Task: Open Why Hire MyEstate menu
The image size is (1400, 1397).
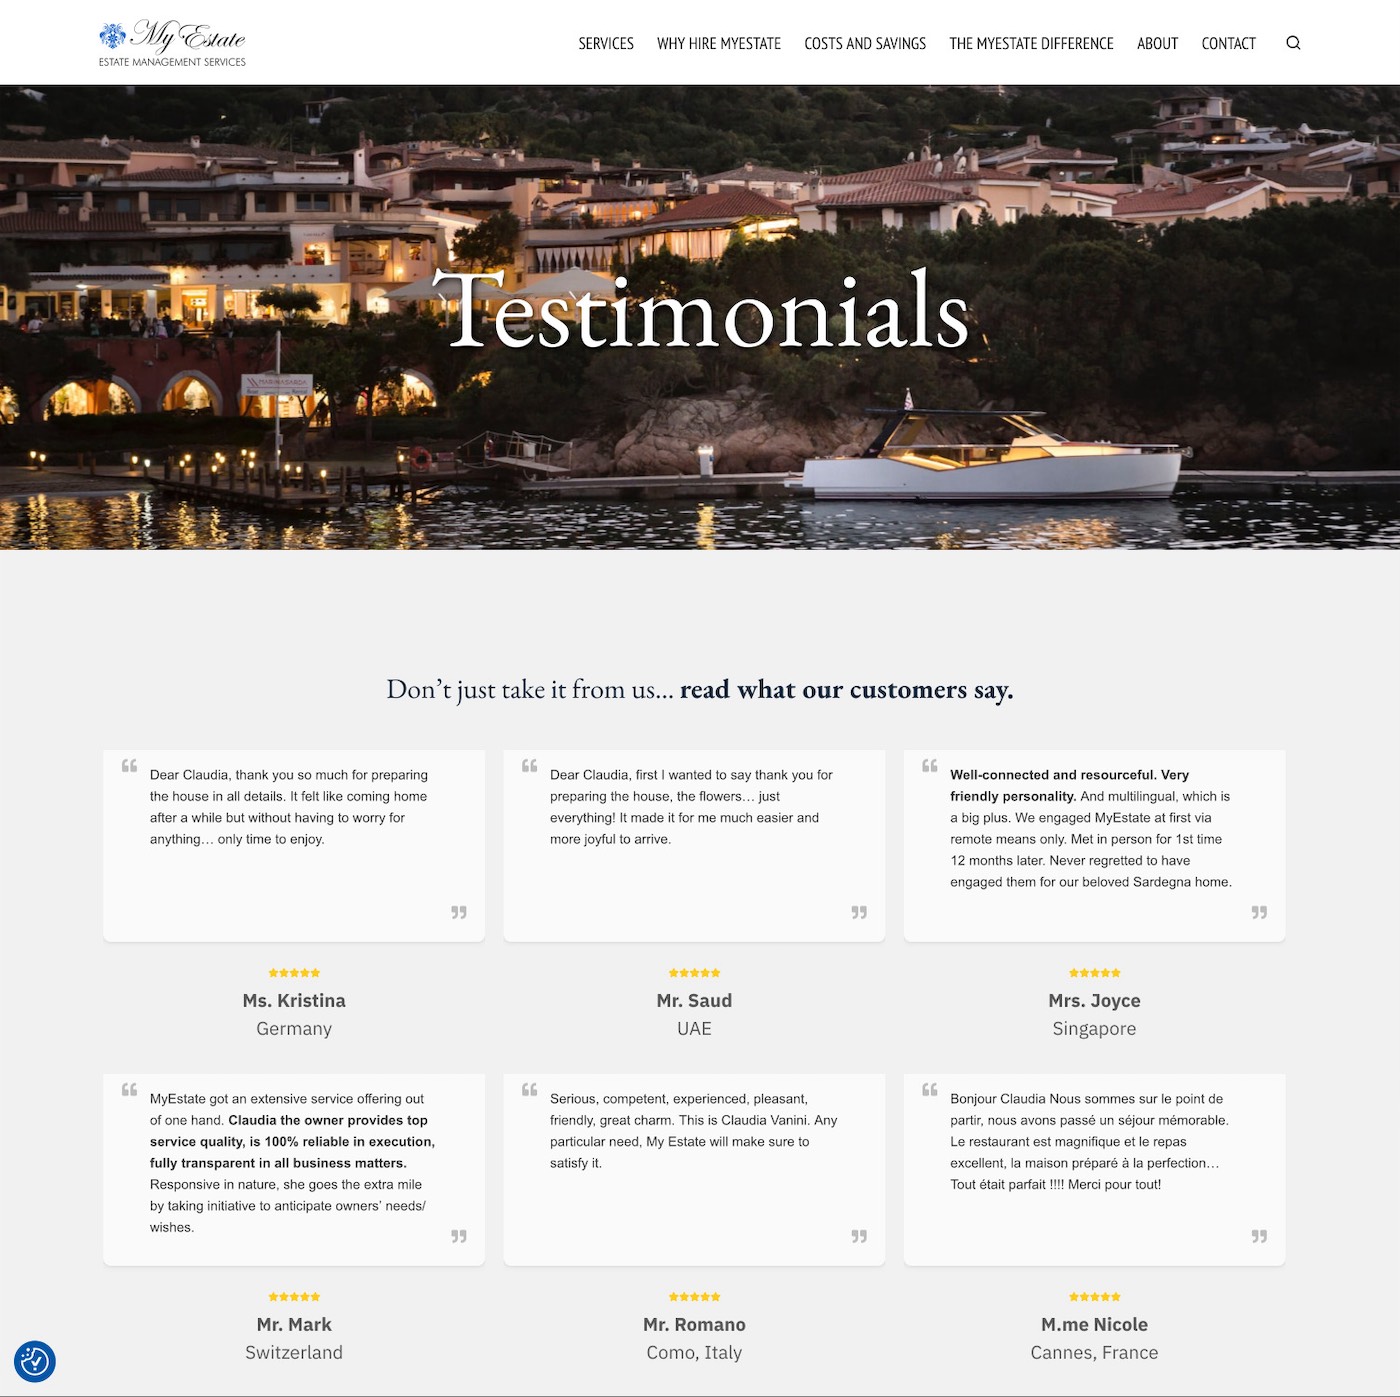Action: pos(718,44)
